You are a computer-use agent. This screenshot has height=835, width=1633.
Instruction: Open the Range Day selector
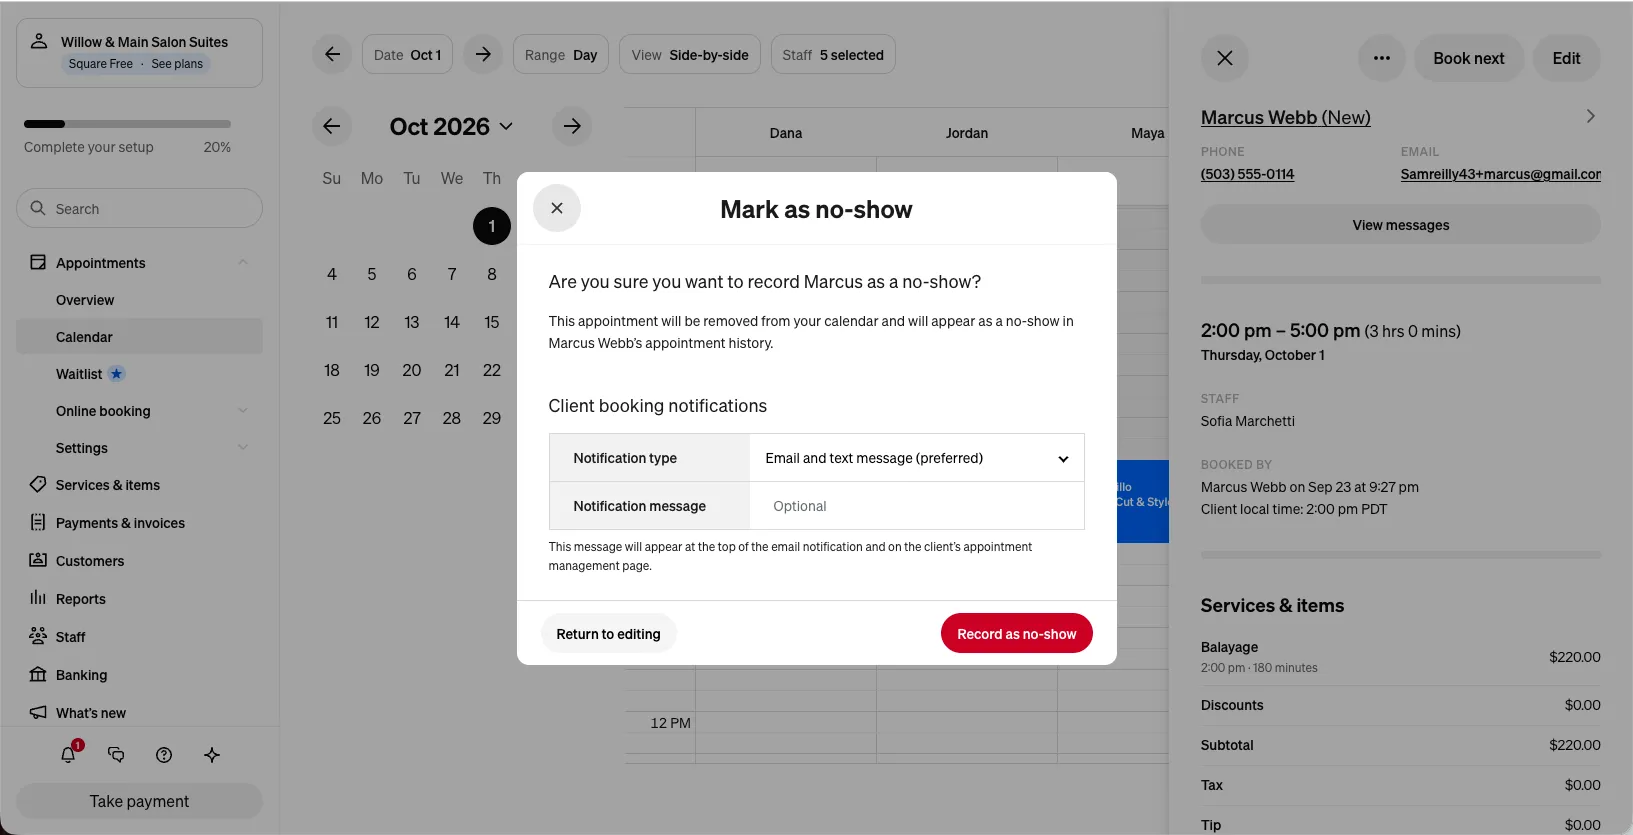coord(561,54)
